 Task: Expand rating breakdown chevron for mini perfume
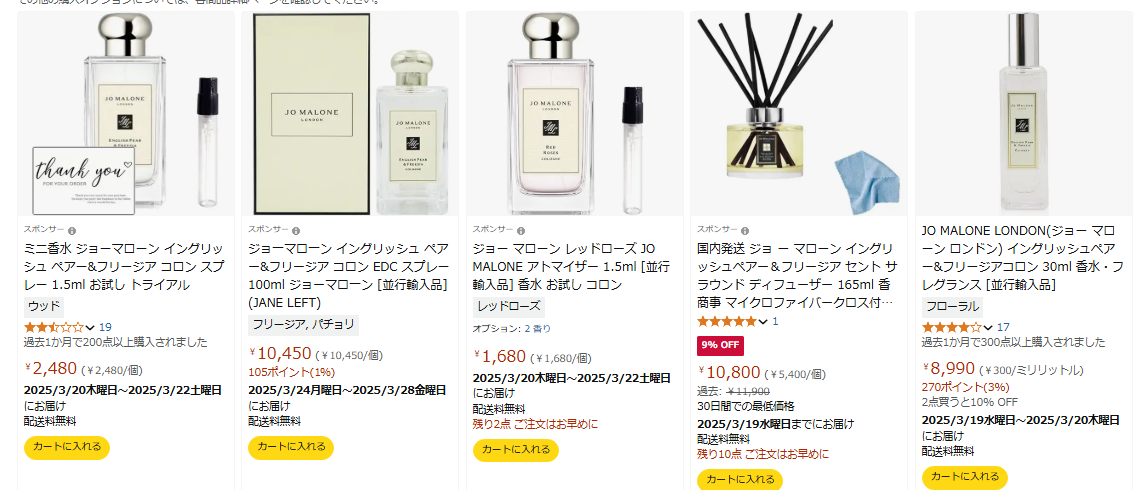(91, 327)
